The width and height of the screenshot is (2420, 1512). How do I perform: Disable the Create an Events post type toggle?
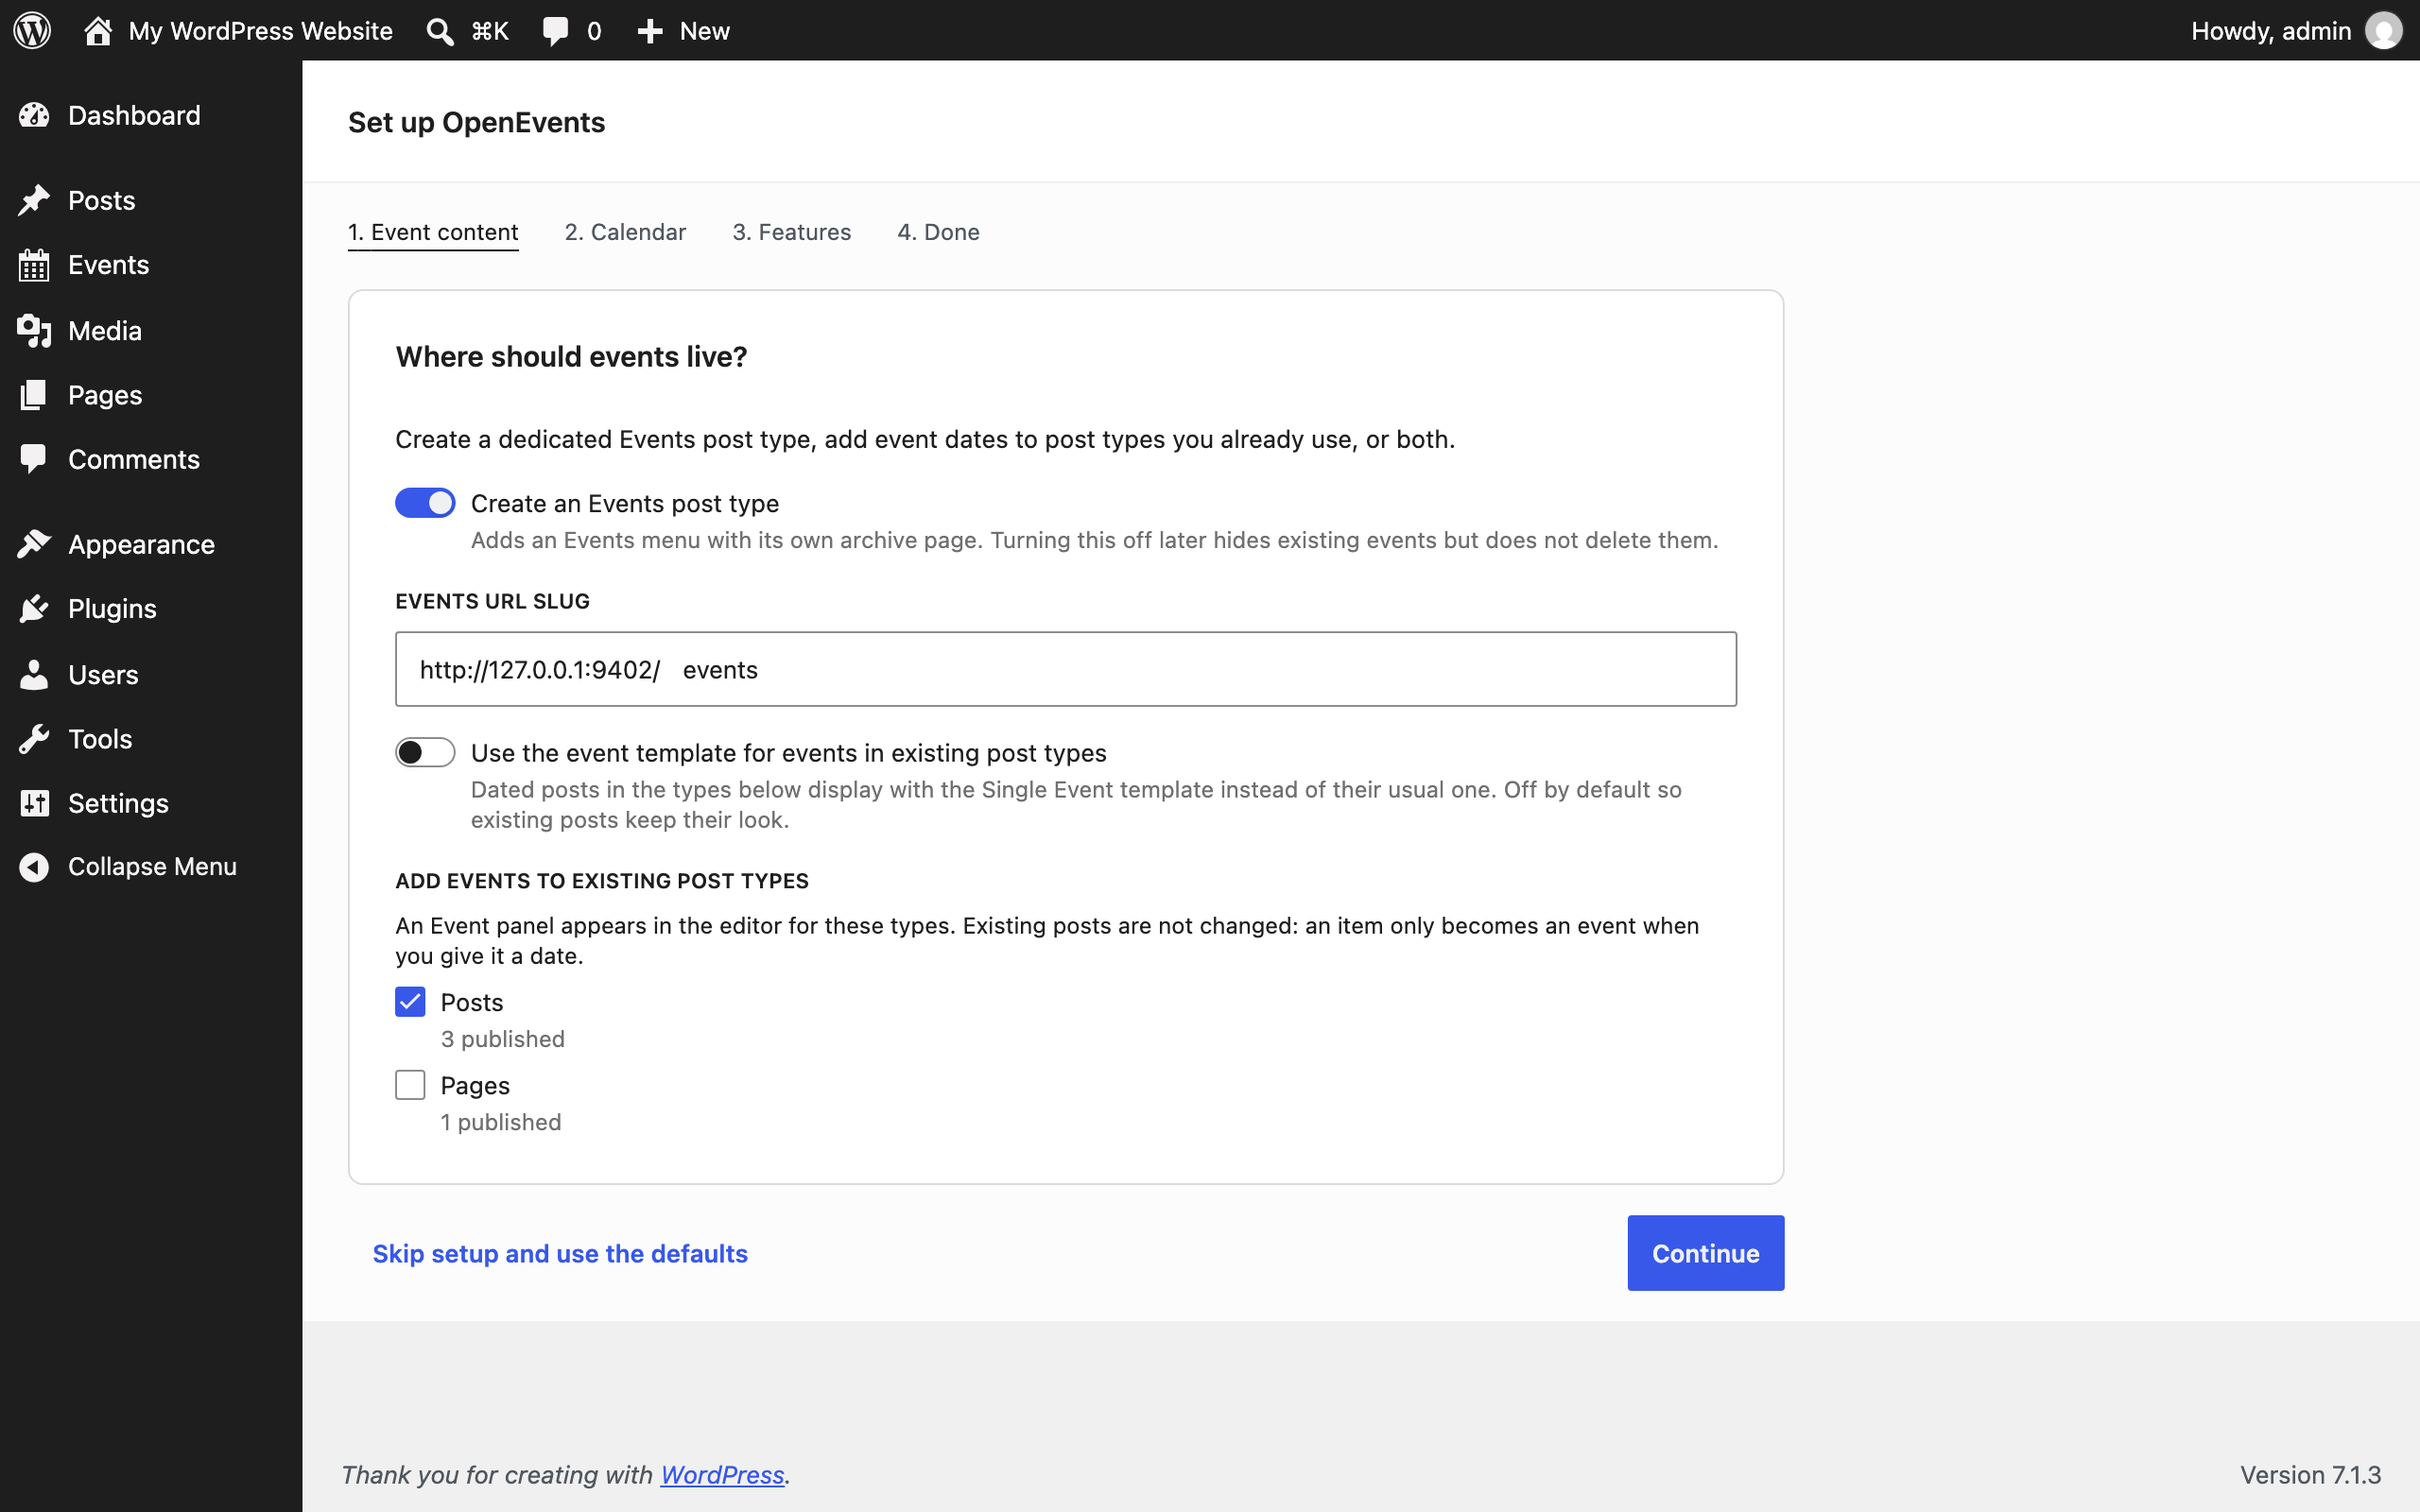pos(425,503)
